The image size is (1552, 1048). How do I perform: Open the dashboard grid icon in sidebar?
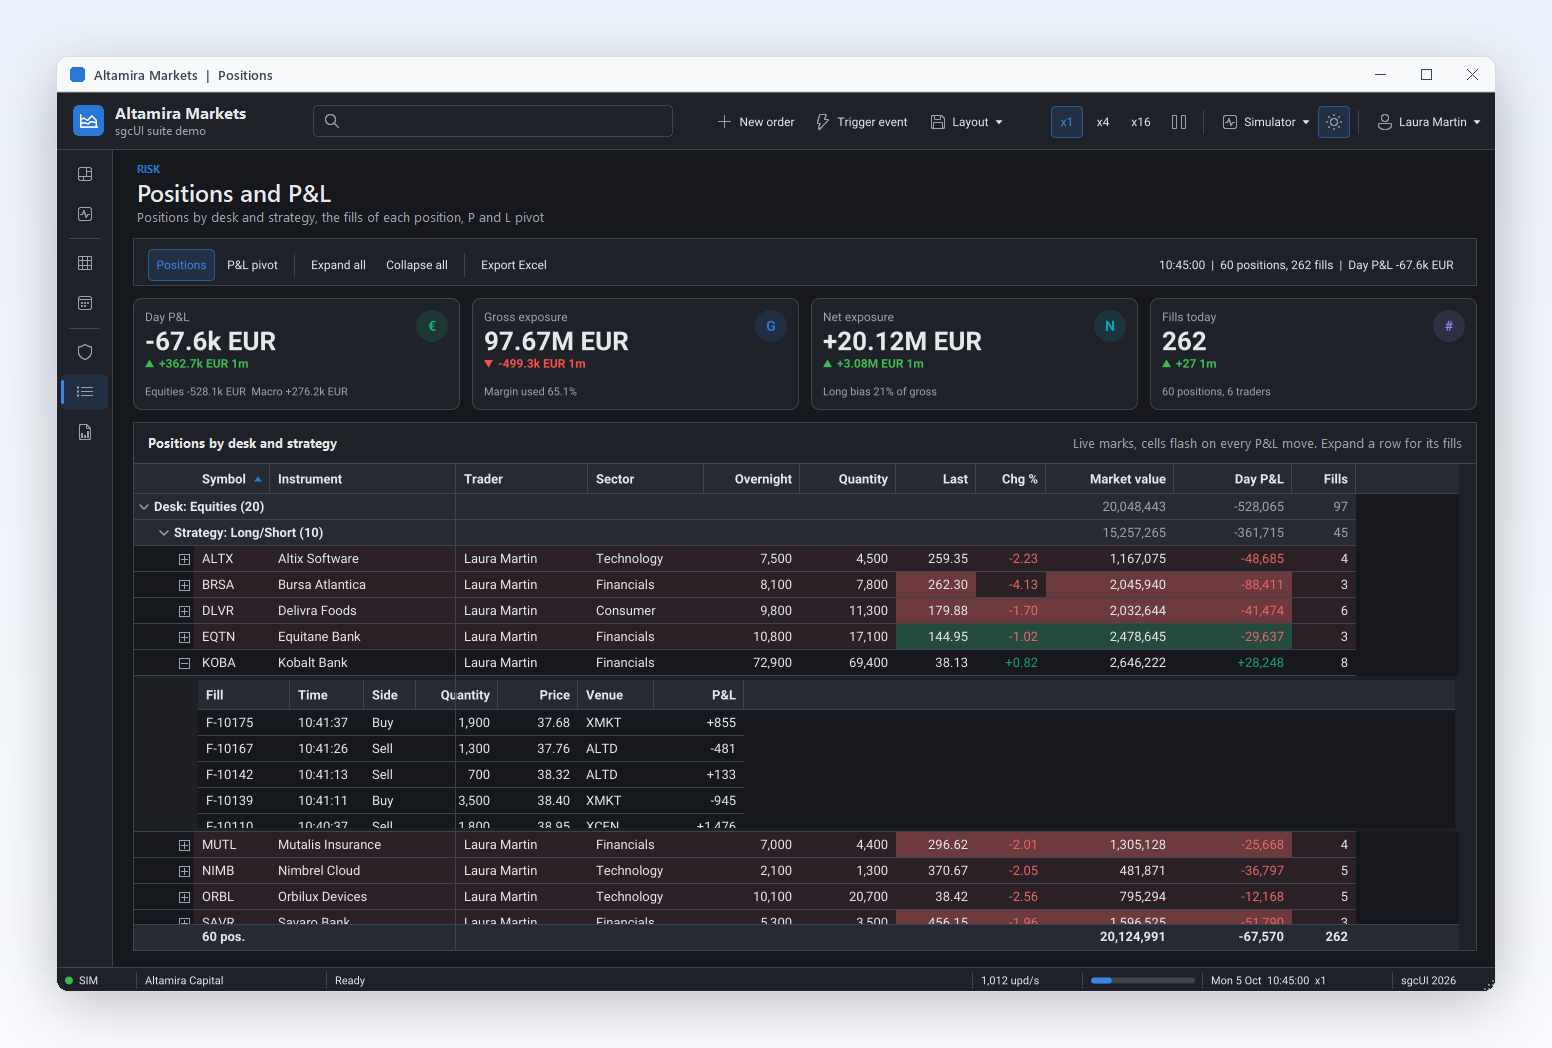tap(85, 174)
